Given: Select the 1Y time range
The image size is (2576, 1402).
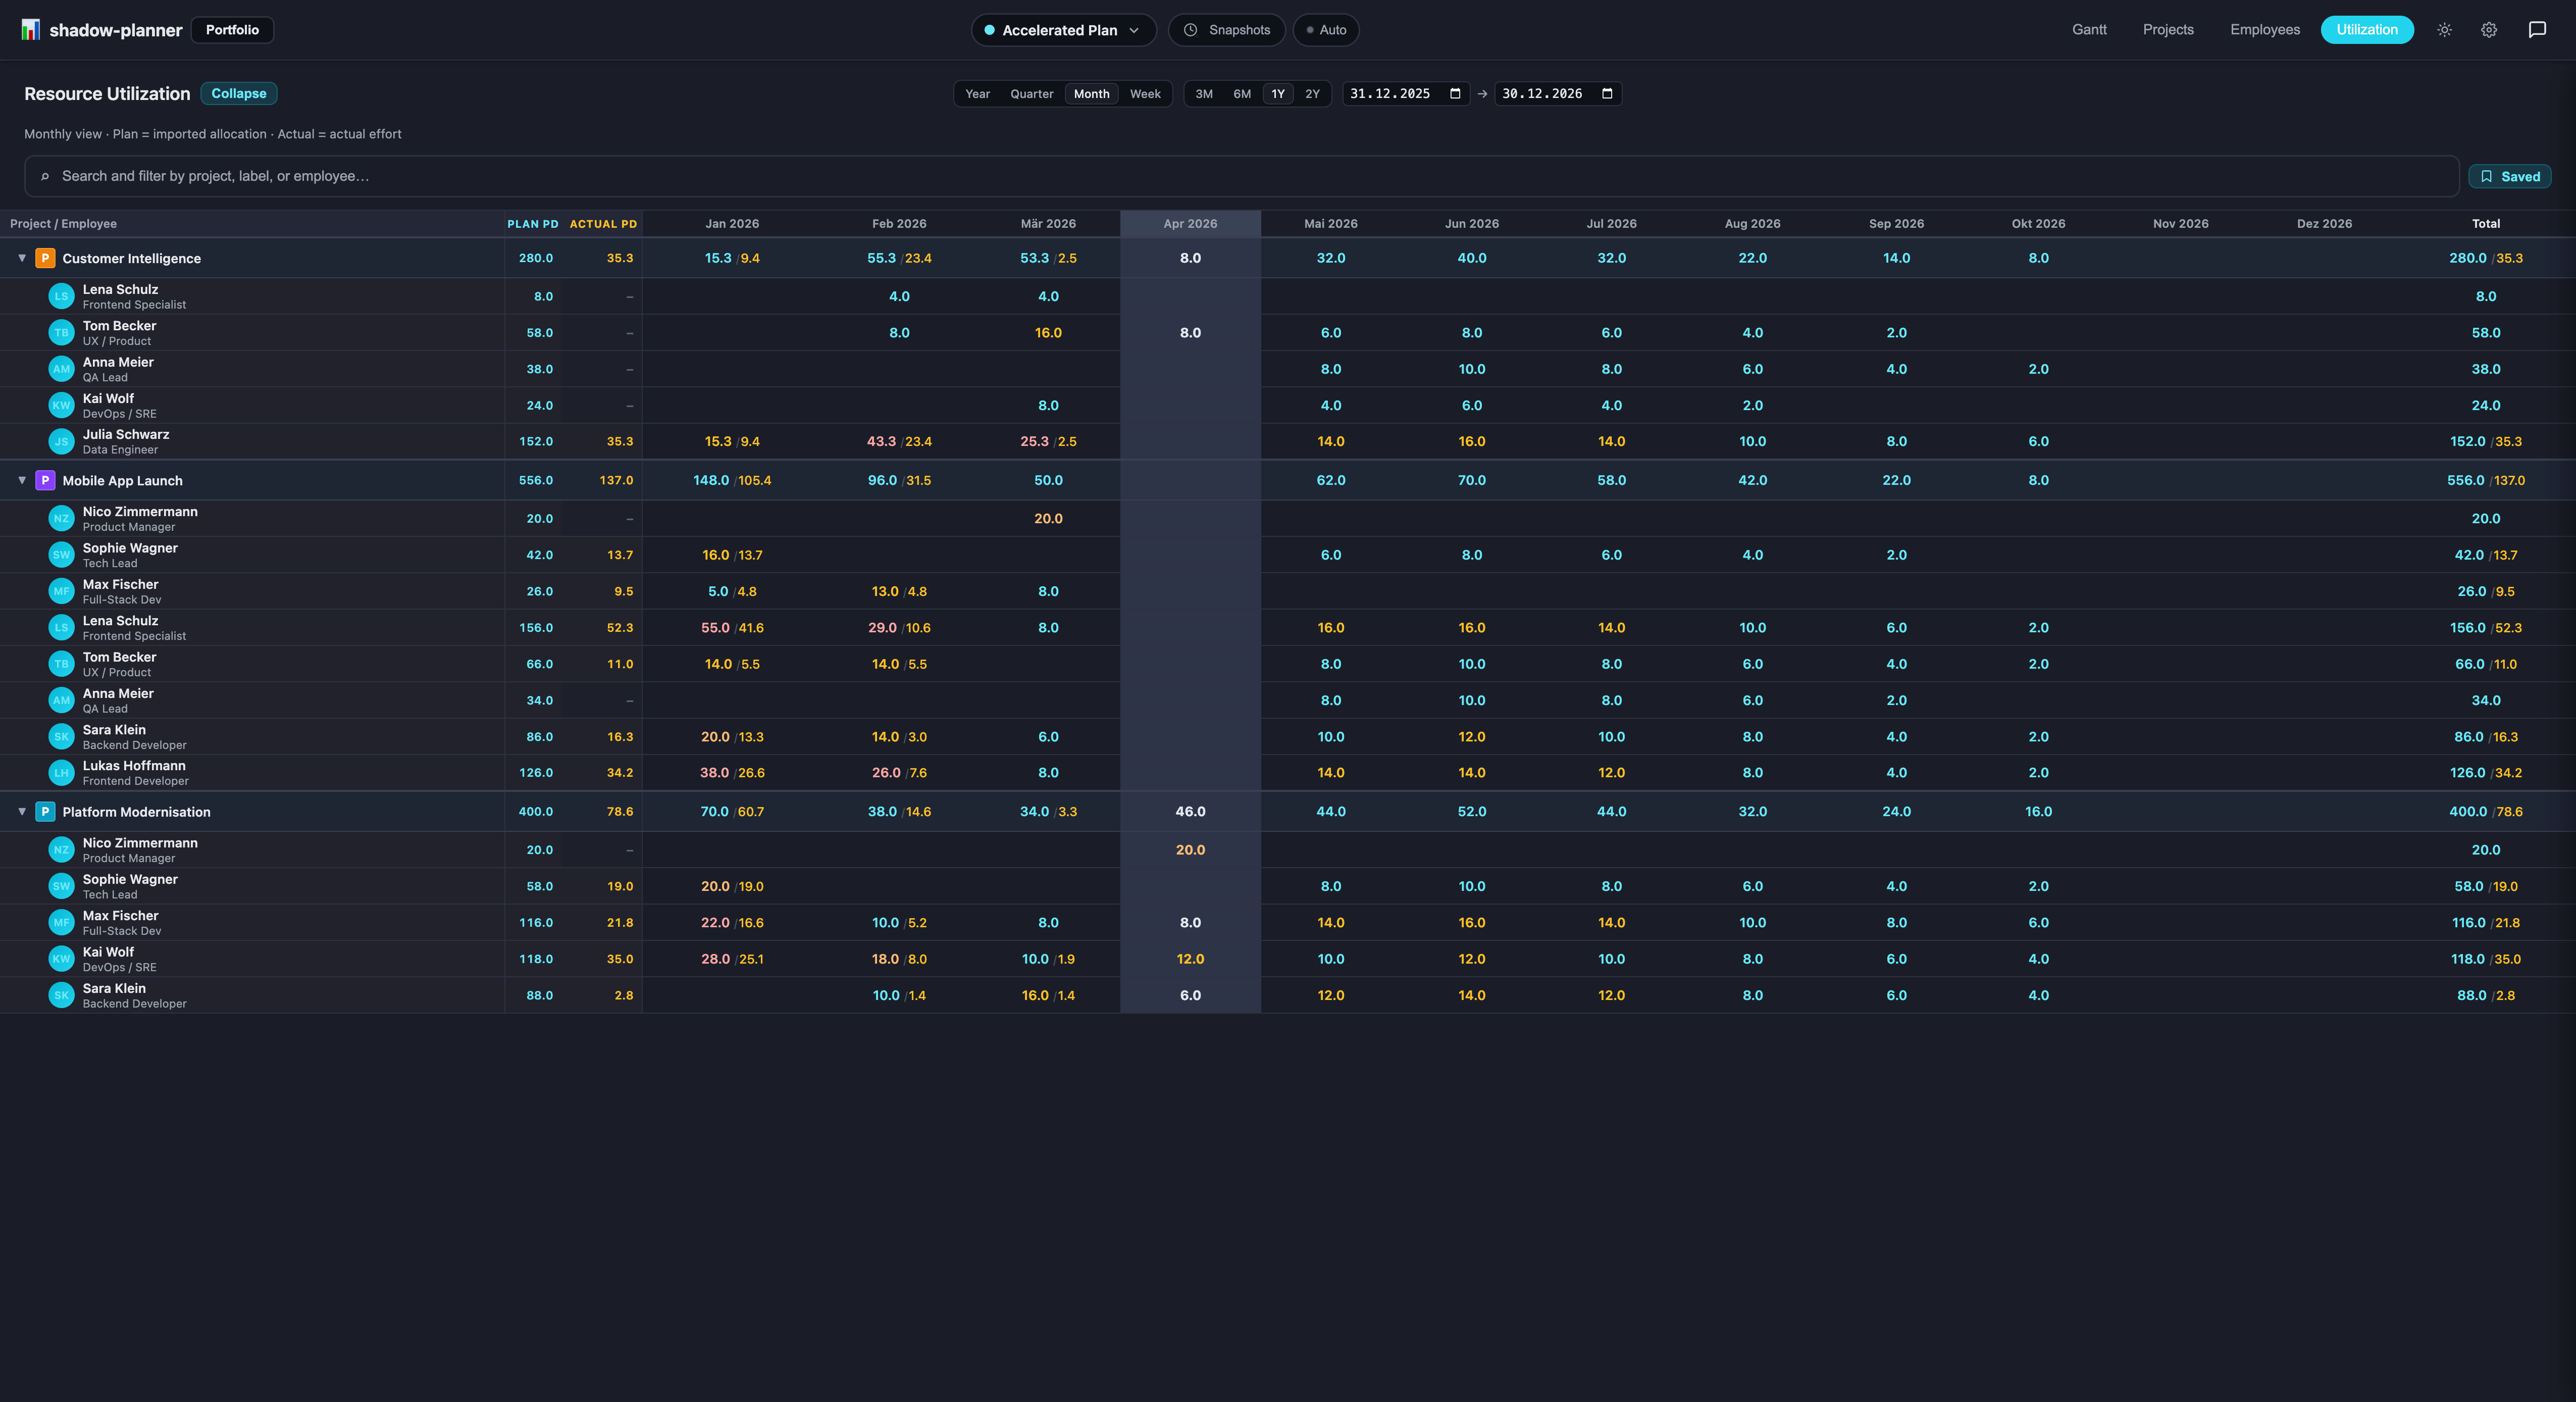Looking at the screenshot, I should click(1278, 94).
